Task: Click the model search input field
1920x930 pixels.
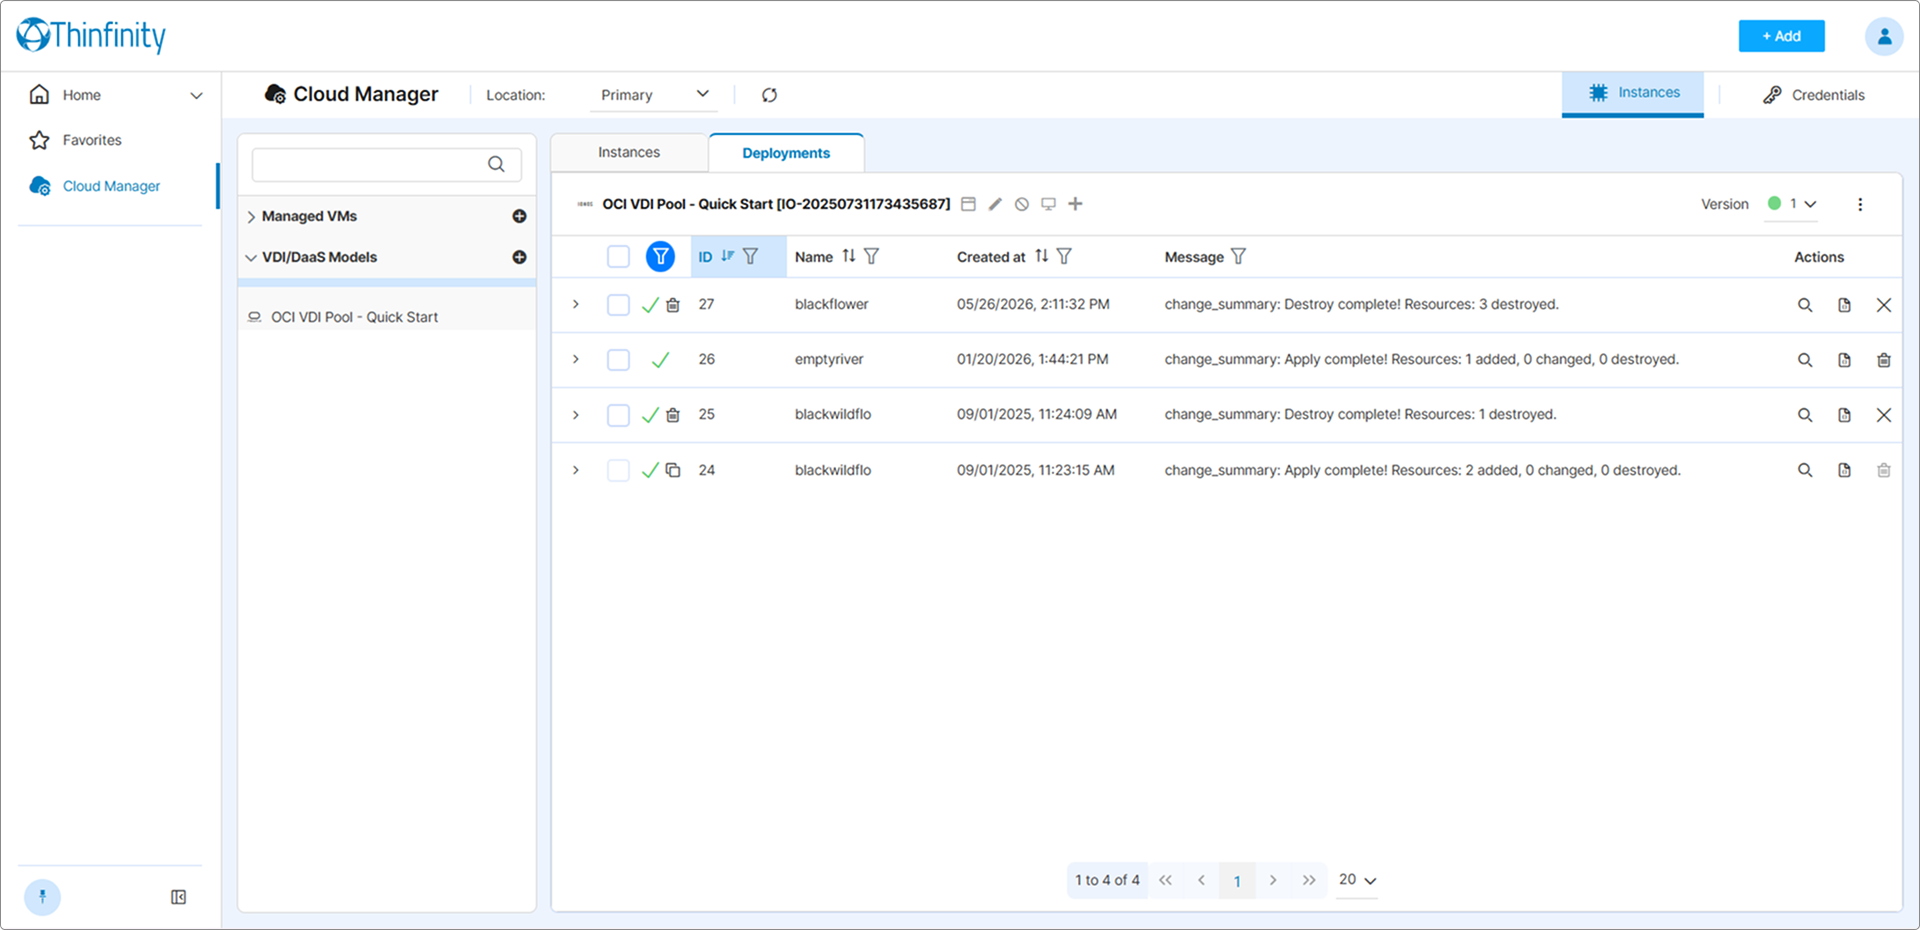Action: (387, 165)
